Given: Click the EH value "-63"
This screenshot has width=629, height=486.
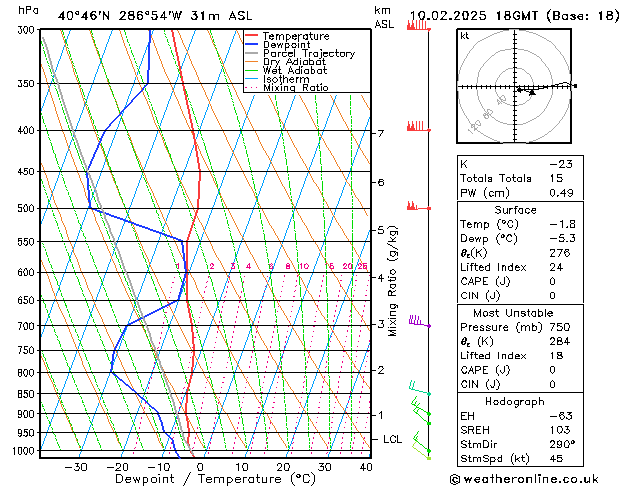Looking at the screenshot, I should 561,416.
